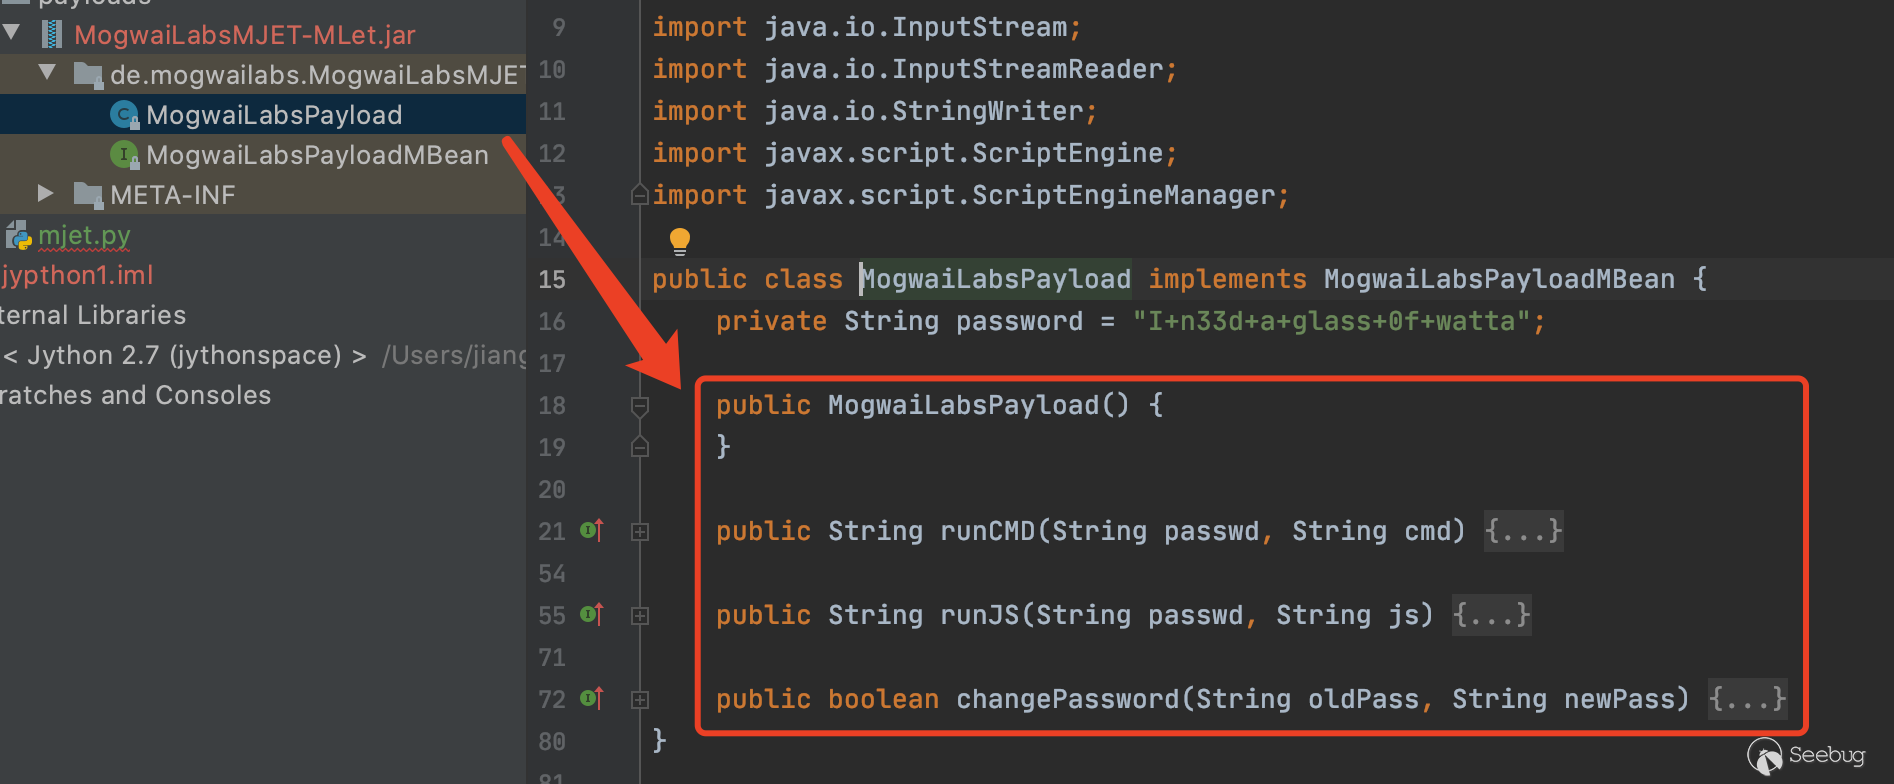
Task: Select the mjet.py file in the tree
Action: 84,235
